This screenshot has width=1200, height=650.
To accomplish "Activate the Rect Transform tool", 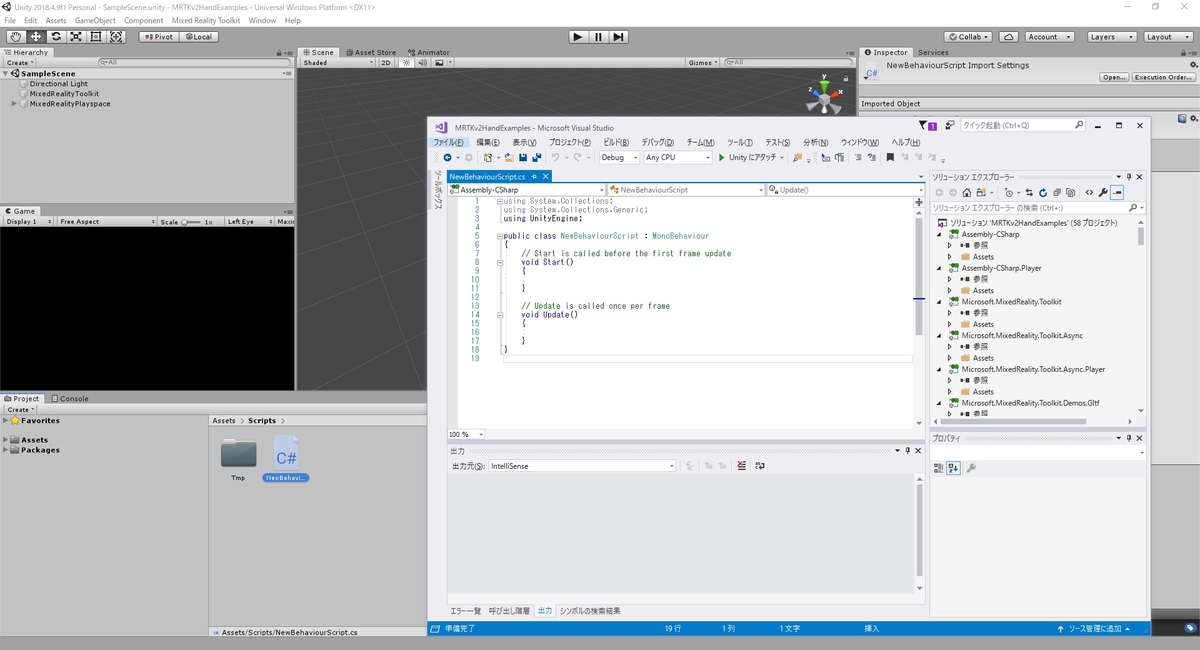I will (x=95, y=36).
